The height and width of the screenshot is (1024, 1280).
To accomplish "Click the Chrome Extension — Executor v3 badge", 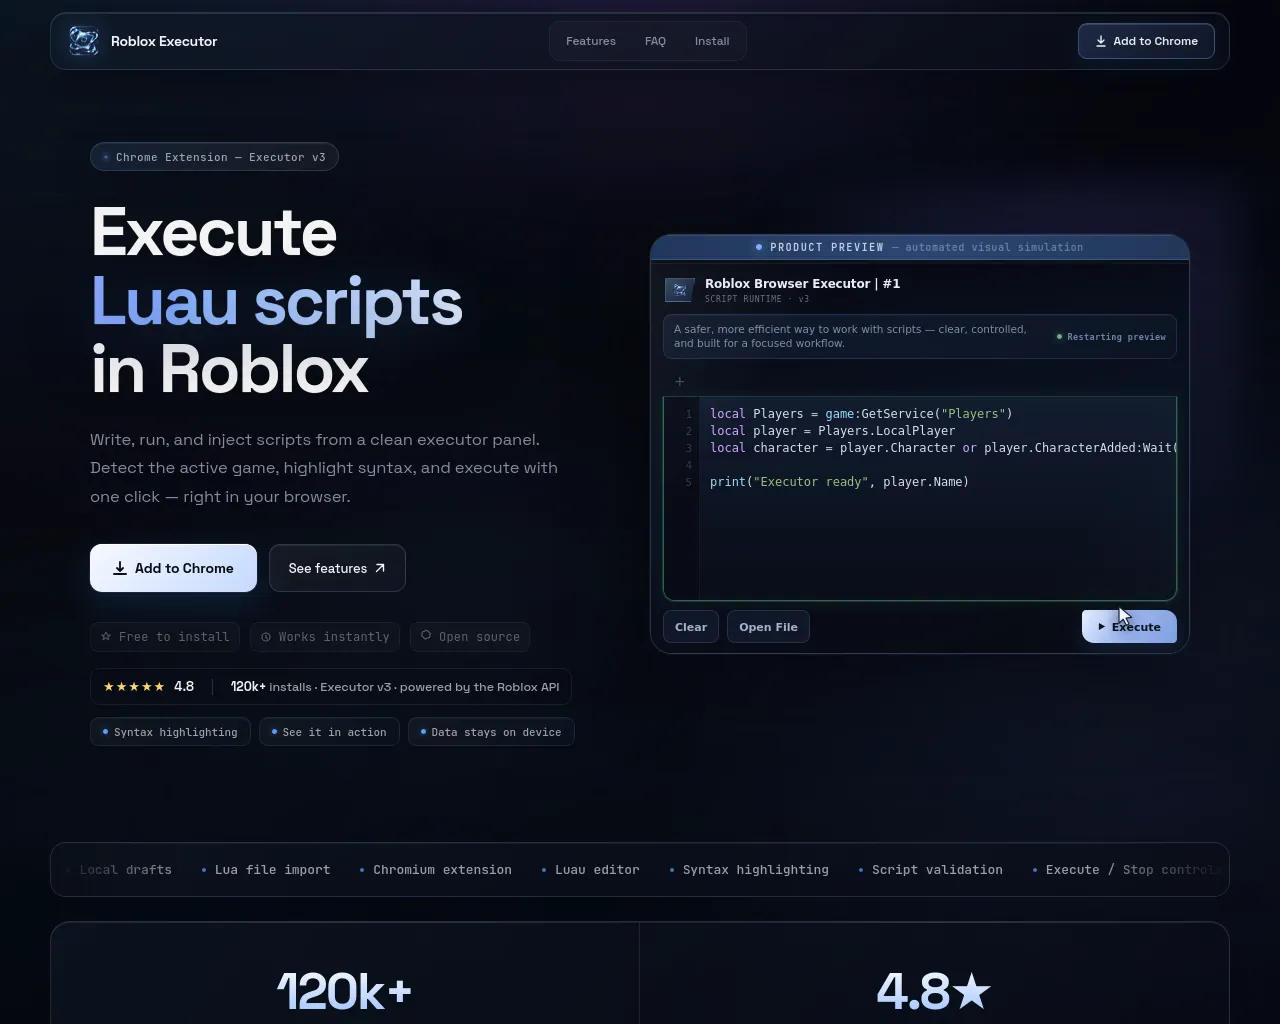I will click(x=214, y=157).
